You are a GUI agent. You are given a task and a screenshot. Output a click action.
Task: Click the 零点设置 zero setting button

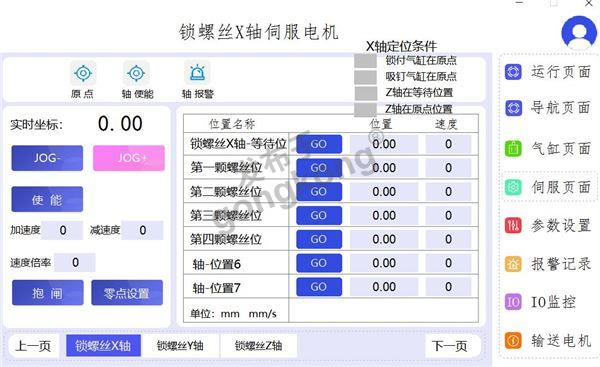[x=127, y=293]
